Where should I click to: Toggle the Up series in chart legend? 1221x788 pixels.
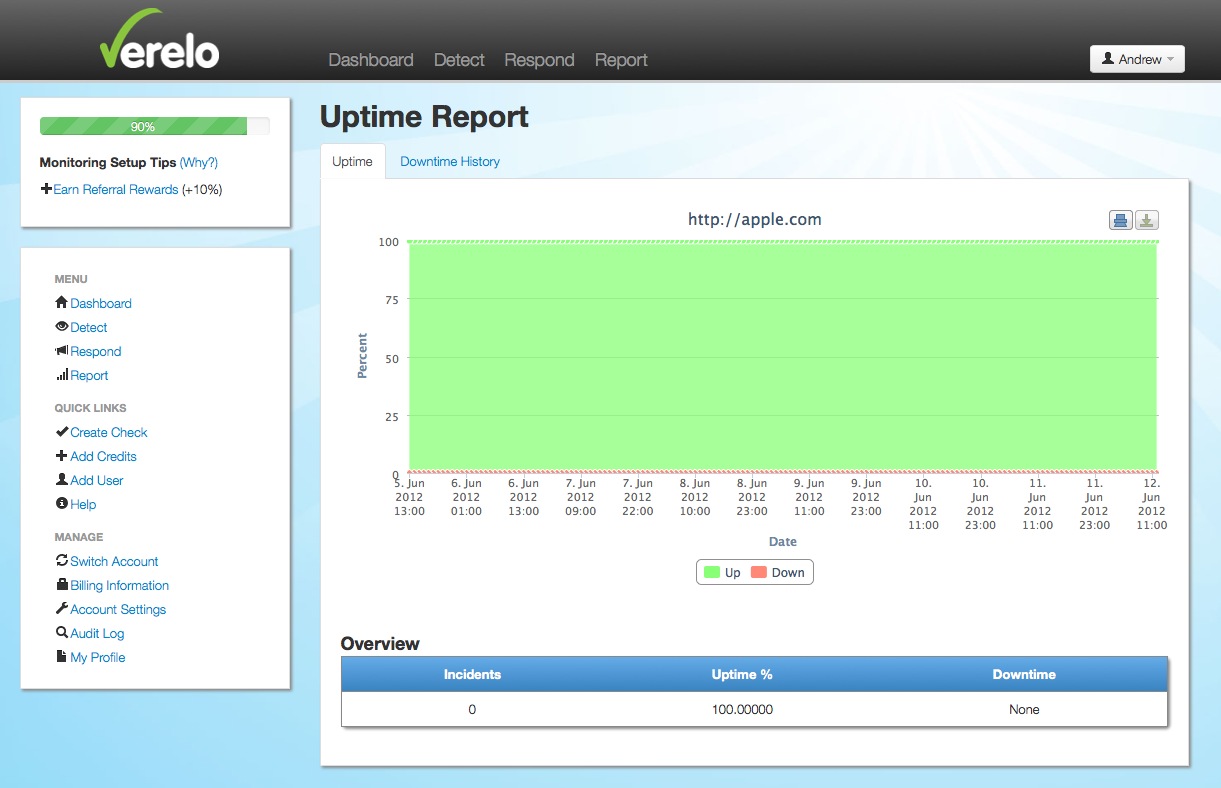coord(722,573)
